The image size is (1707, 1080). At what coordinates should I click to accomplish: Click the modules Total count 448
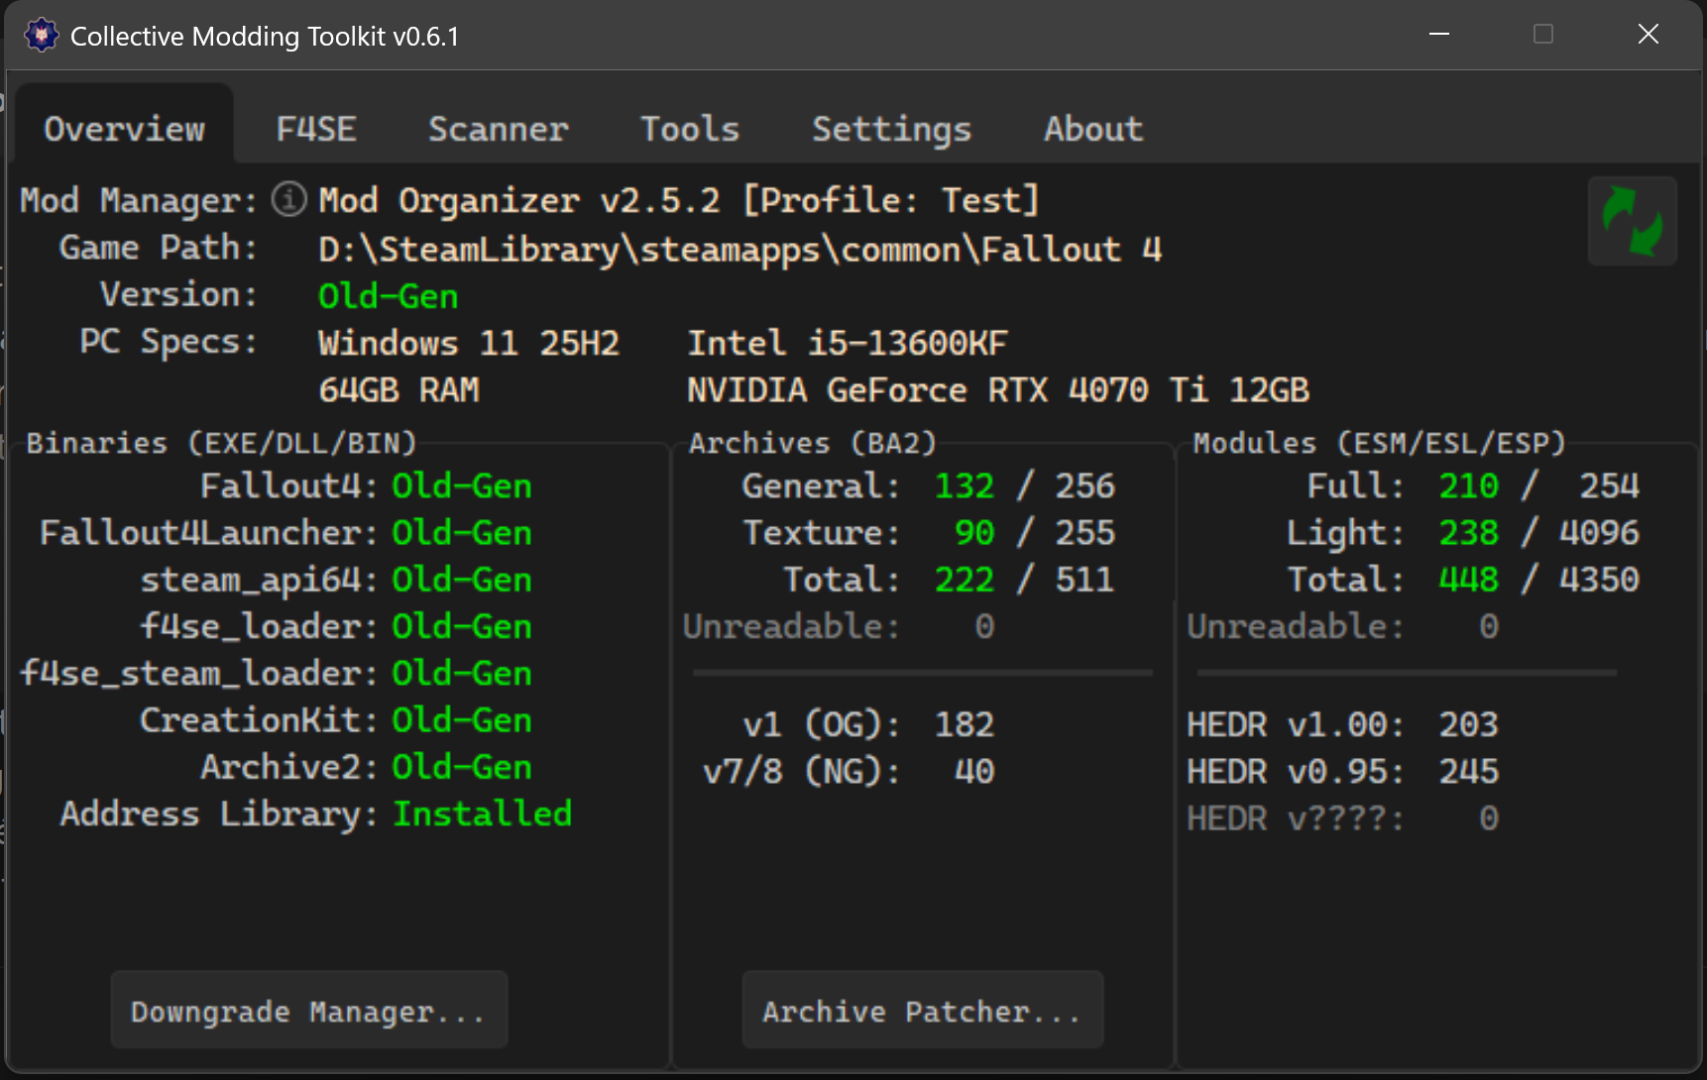(x=1468, y=580)
